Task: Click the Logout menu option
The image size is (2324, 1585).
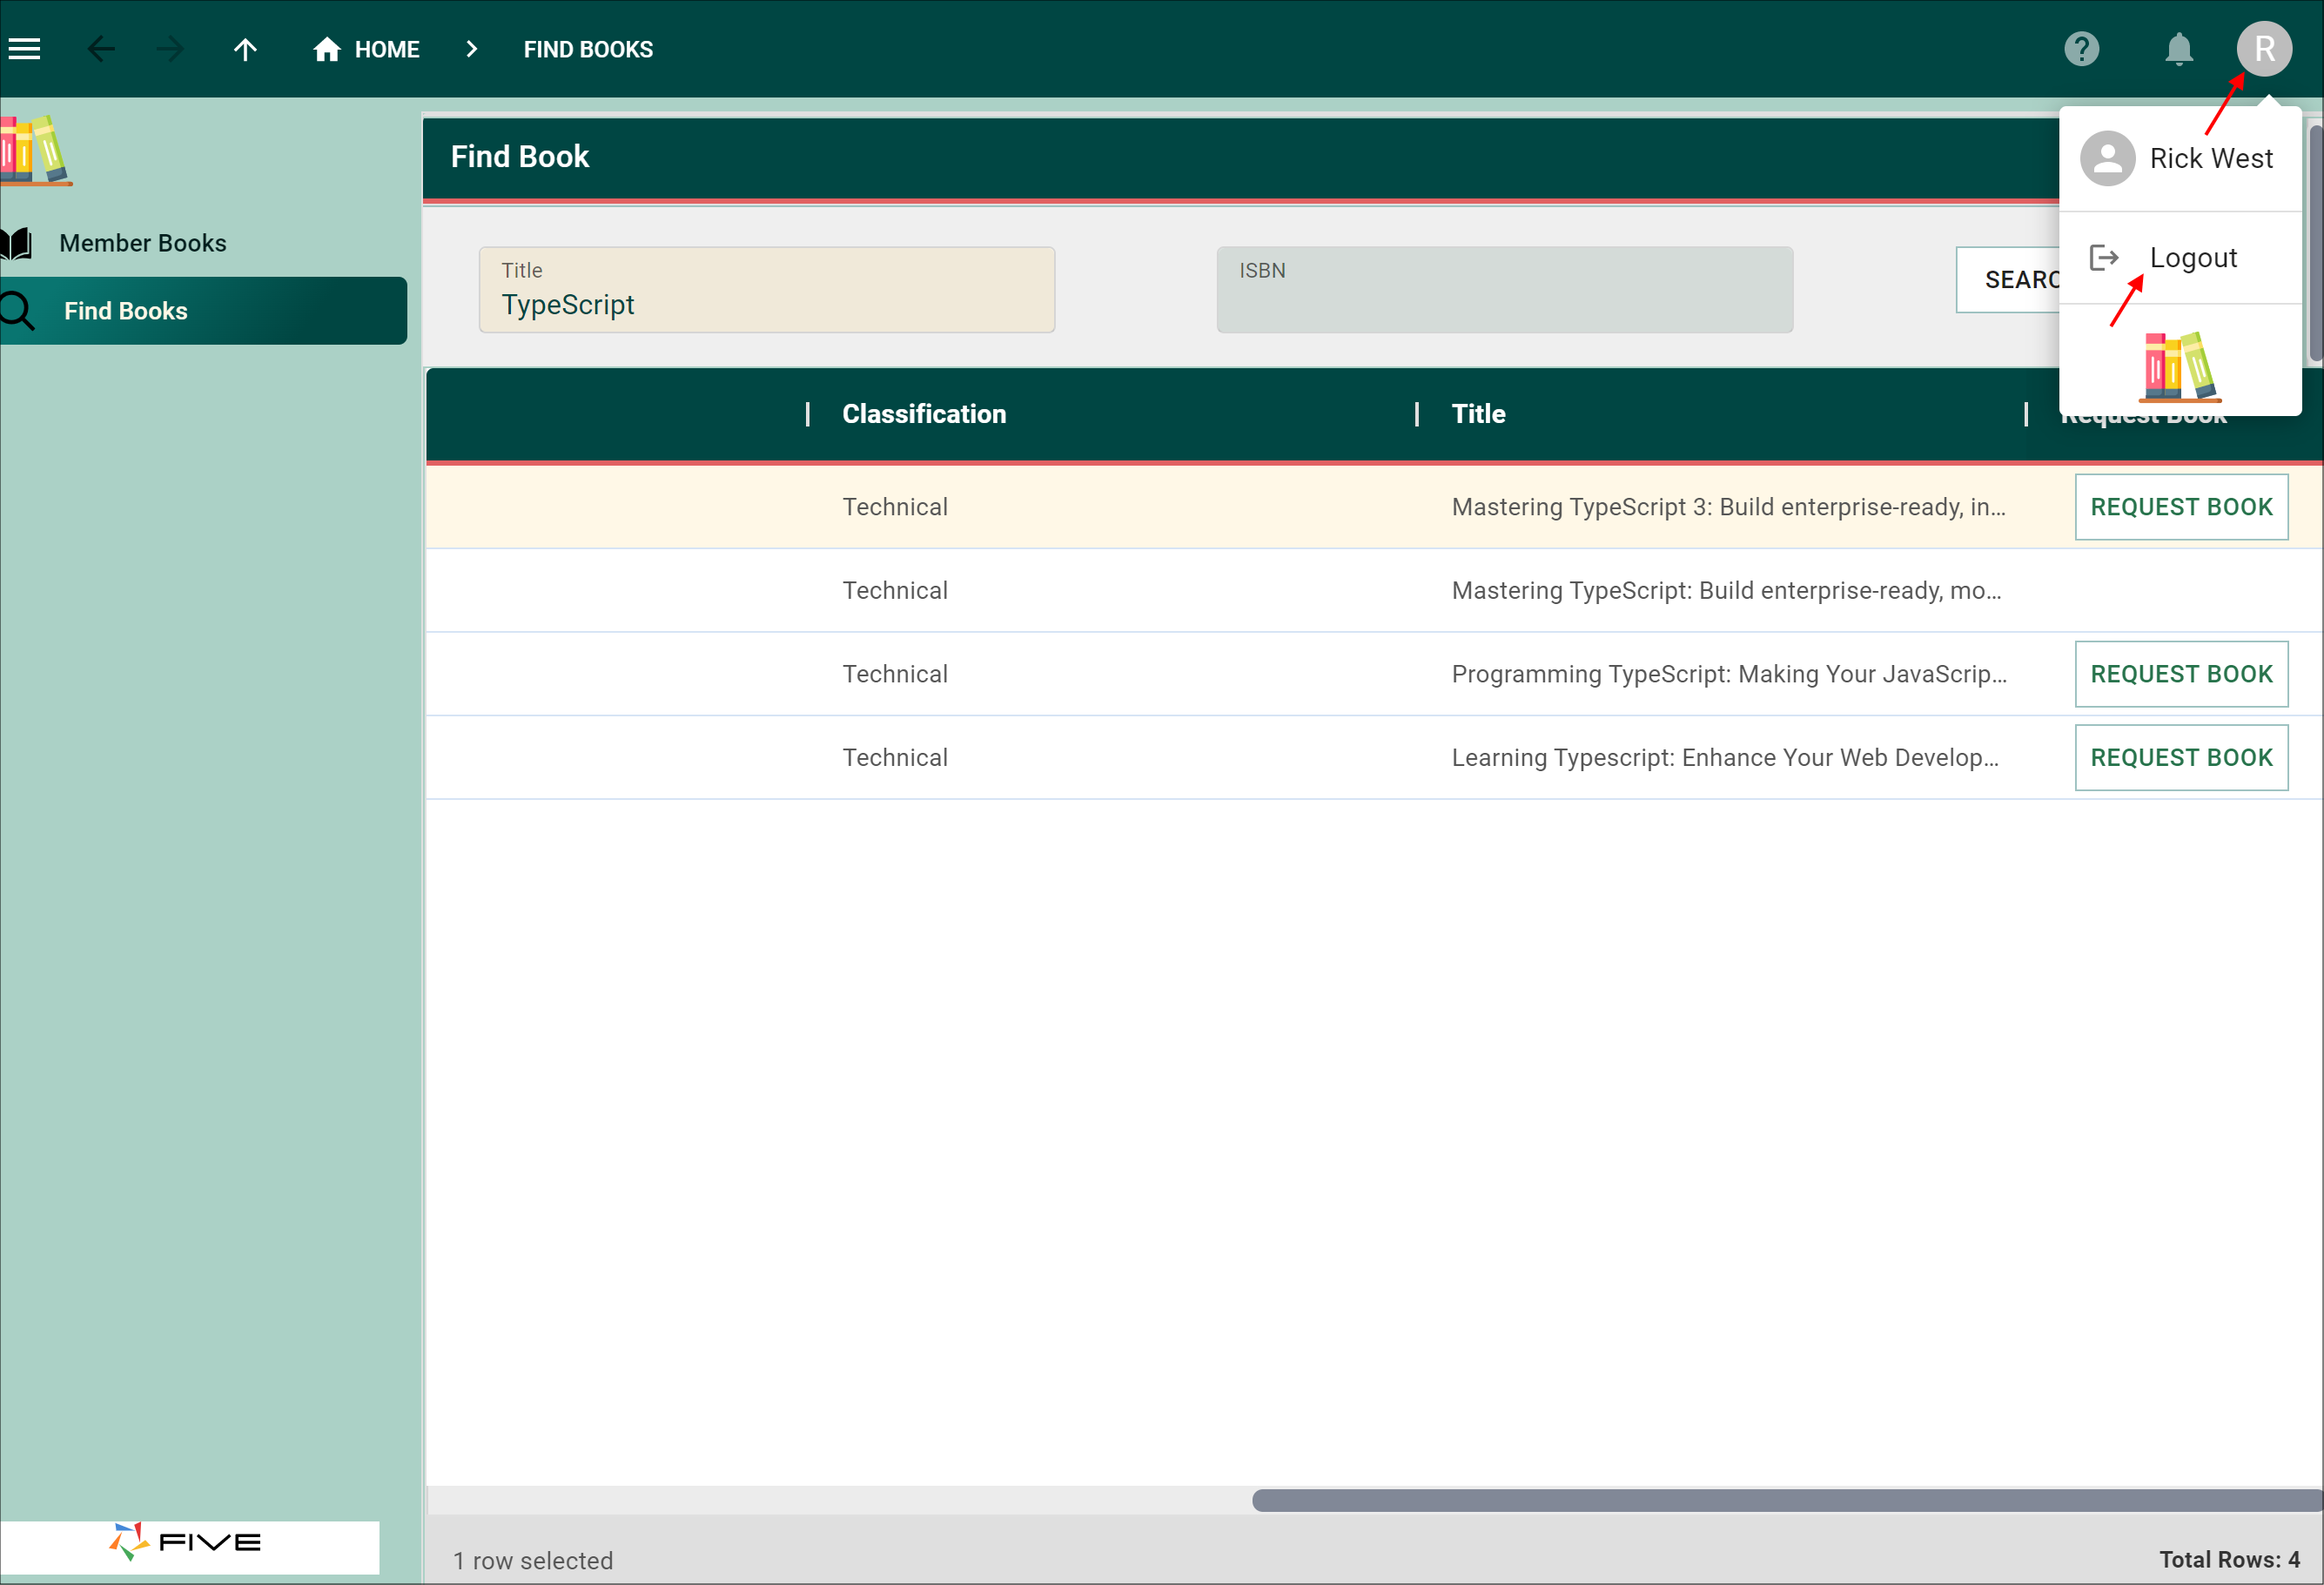Action: click(2193, 258)
